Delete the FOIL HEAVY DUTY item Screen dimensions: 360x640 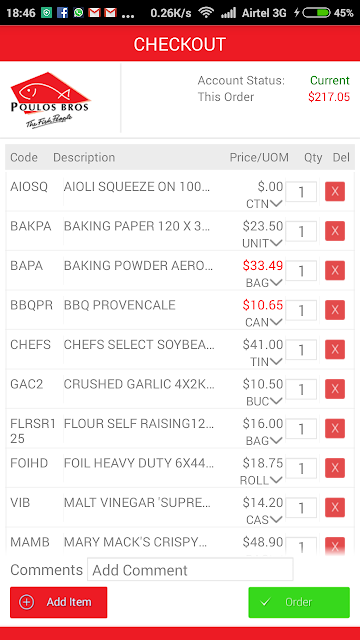tap(335, 468)
